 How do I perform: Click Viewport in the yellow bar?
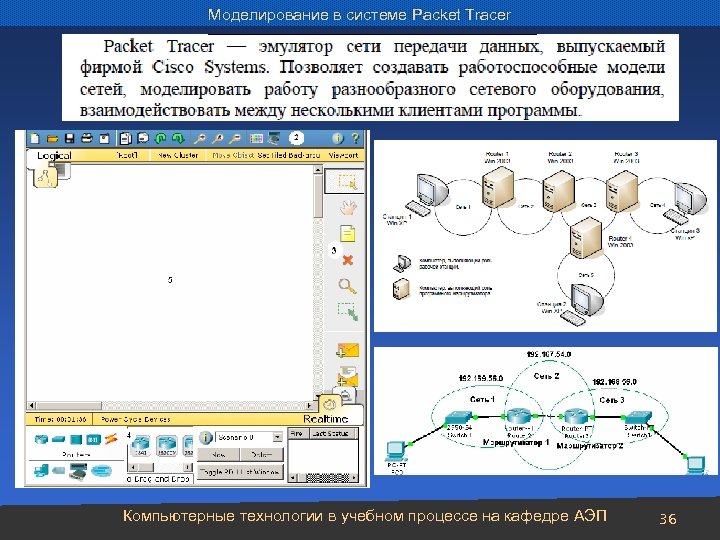coord(343,155)
